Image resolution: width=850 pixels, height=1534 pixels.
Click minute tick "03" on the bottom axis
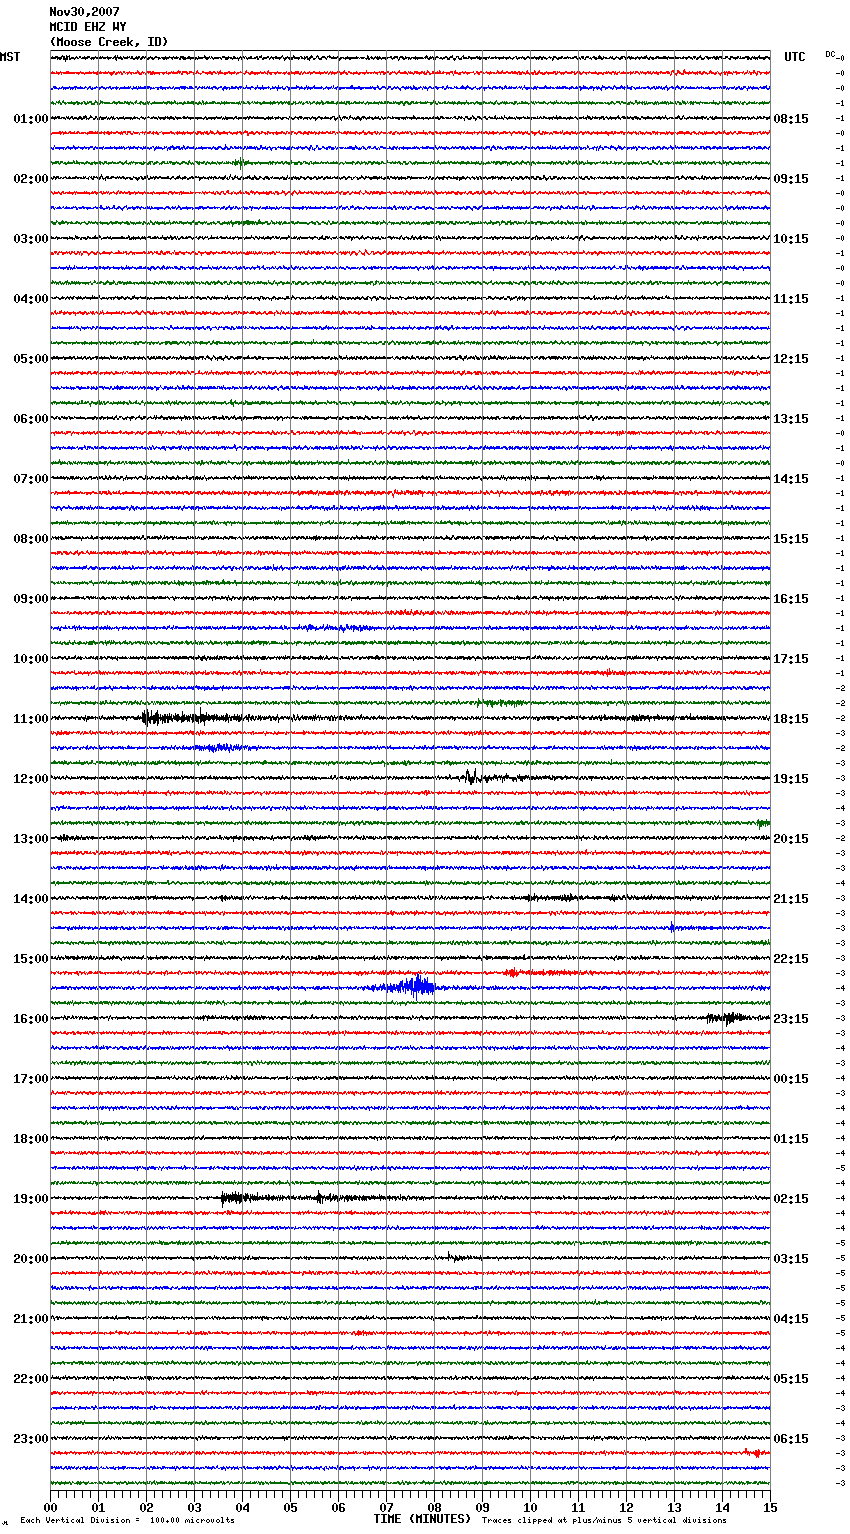point(194,1507)
